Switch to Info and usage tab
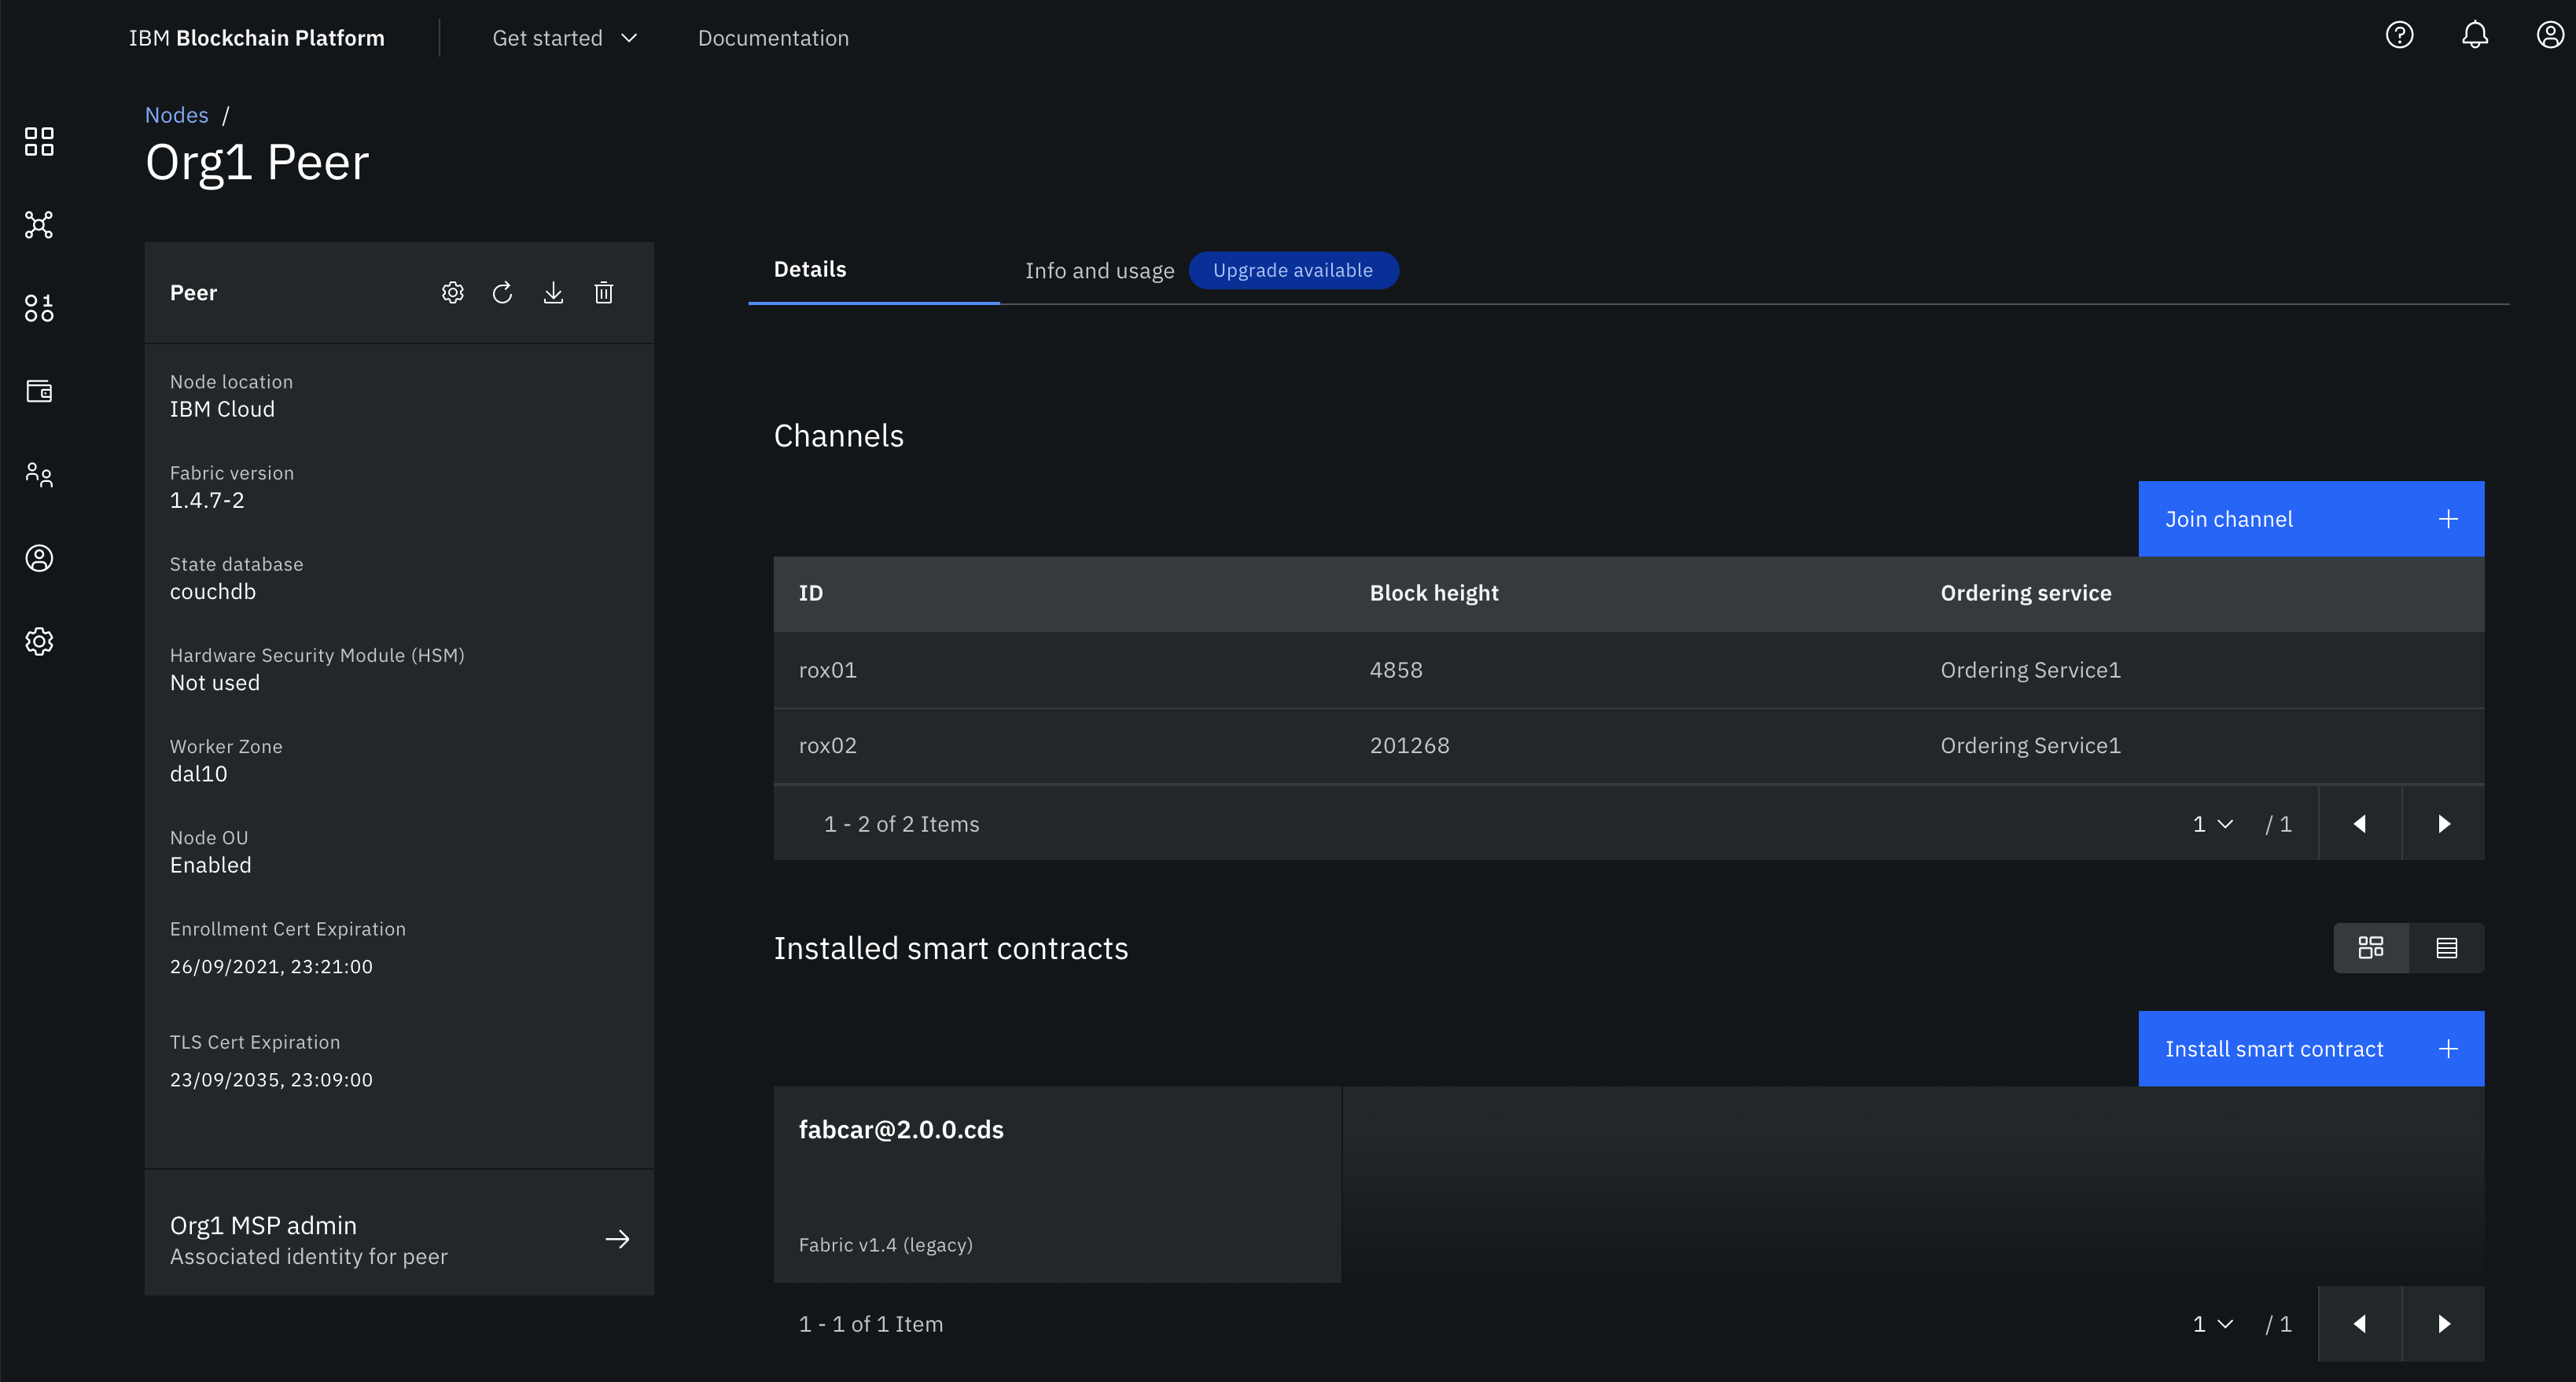The image size is (2576, 1382). (x=1099, y=271)
